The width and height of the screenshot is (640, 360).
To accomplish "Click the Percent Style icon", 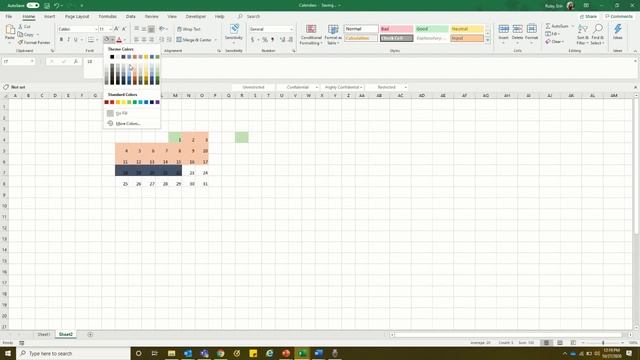I will tap(264, 40).
